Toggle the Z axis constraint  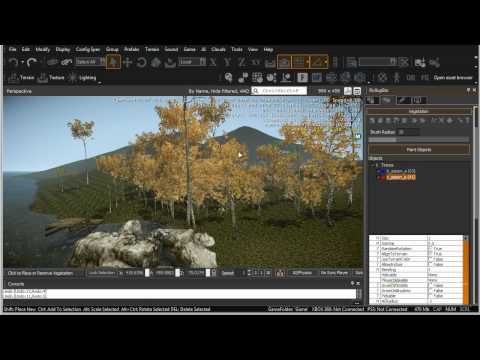click(x=242, y=62)
